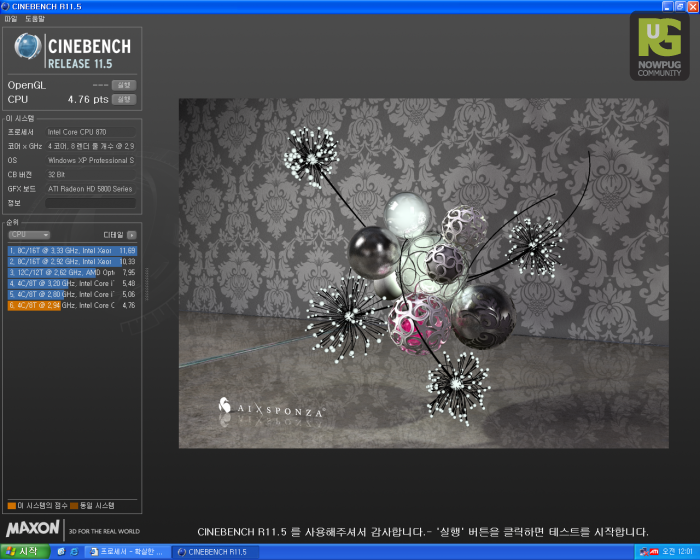Image resolution: width=700 pixels, height=560 pixels.
Task: Click the rendered scene preview image
Action: [424, 273]
